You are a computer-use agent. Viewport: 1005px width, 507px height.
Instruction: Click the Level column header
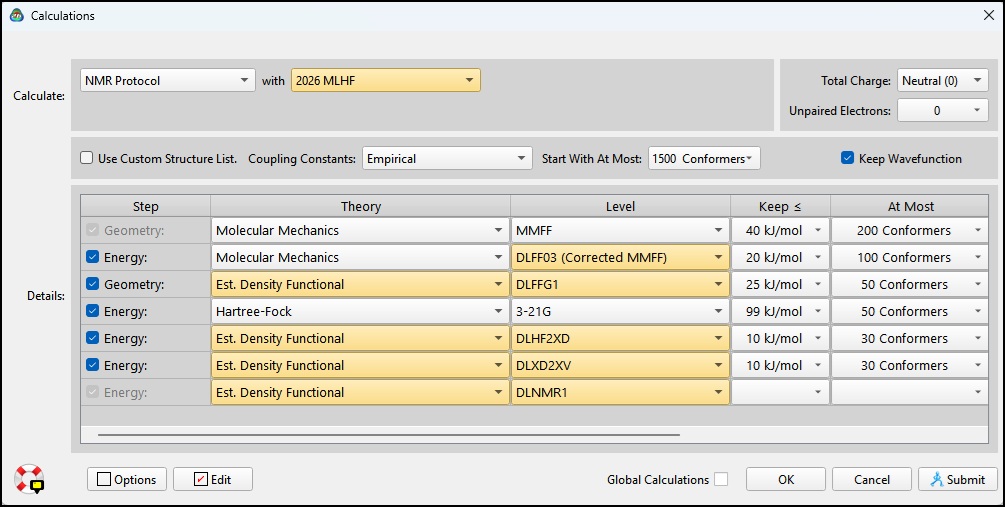(x=620, y=206)
